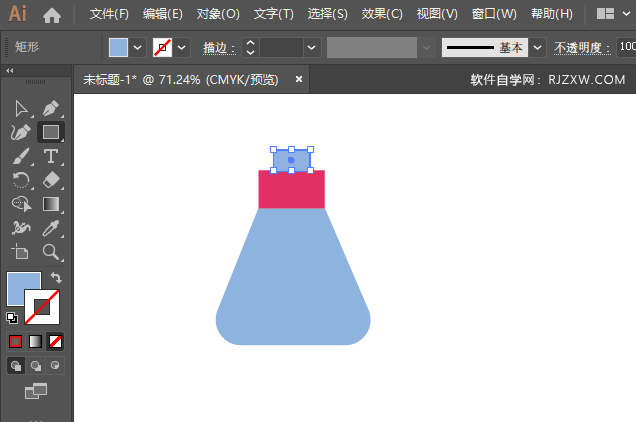Select the Curvature tool

(x=21, y=132)
